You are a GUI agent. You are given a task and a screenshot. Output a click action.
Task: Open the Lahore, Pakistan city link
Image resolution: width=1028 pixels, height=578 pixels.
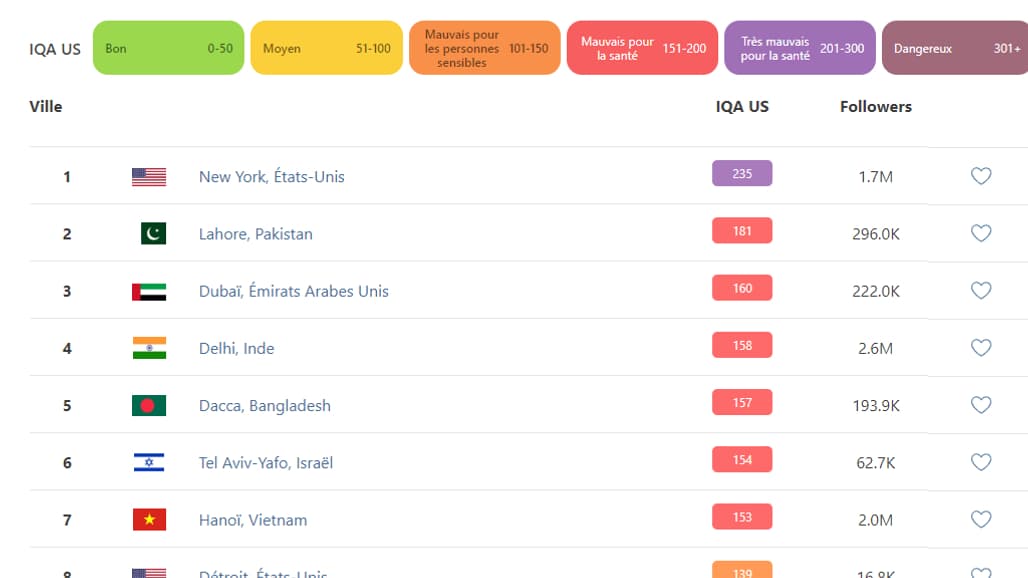point(256,234)
